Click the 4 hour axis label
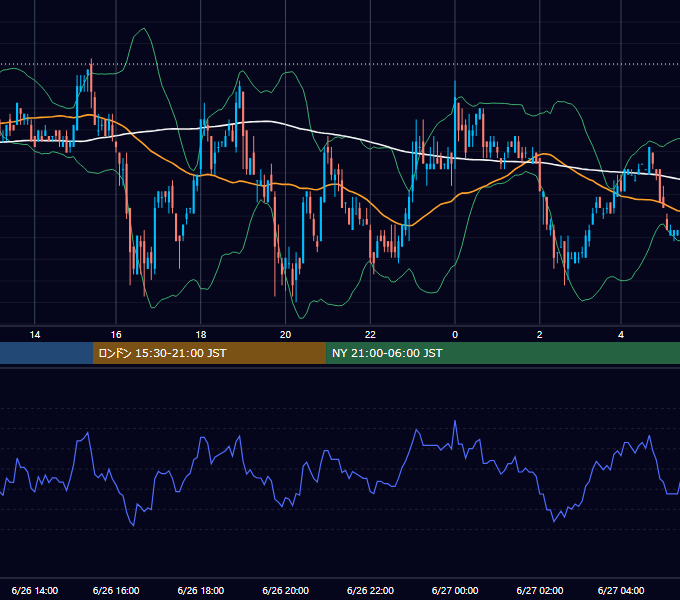This screenshot has height=600, width=680. [x=621, y=335]
